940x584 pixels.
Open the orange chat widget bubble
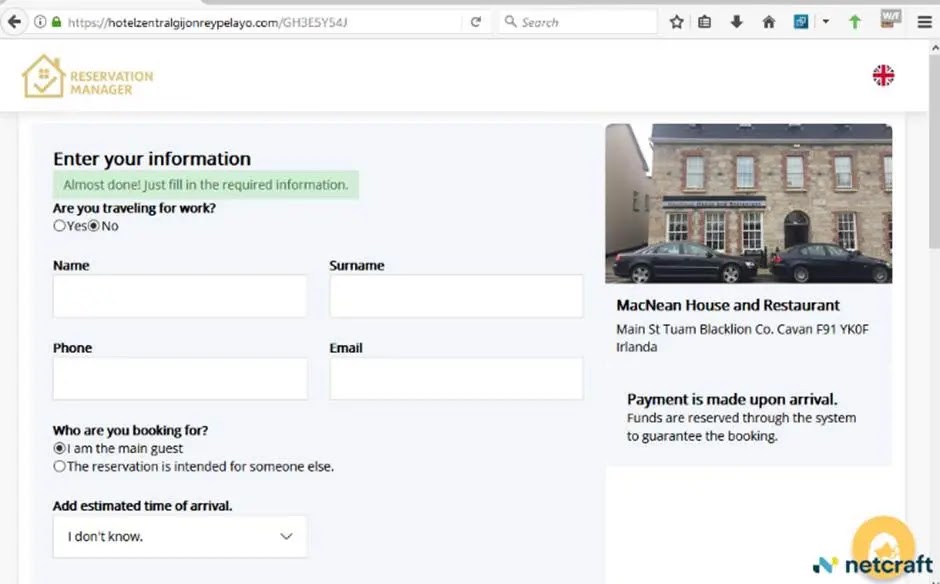[884, 545]
